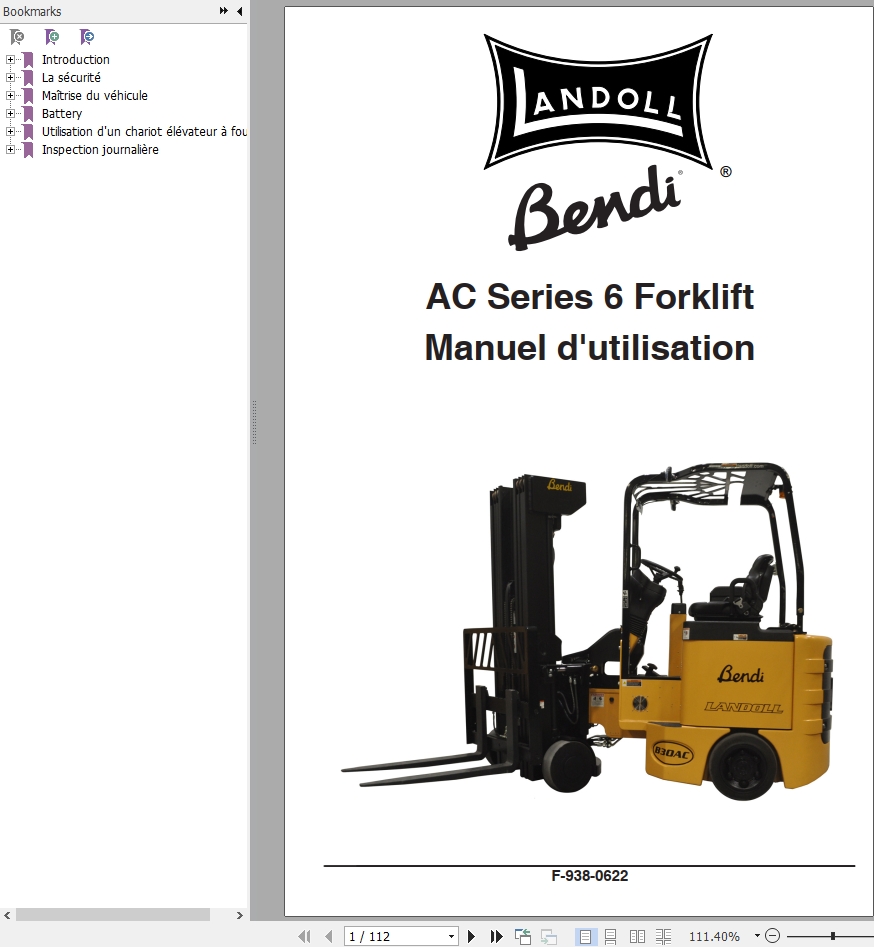Image resolution: width=874 pixels, height=947 pixels.
Task: Click the zoom out minus button
Action: [773, 936]
